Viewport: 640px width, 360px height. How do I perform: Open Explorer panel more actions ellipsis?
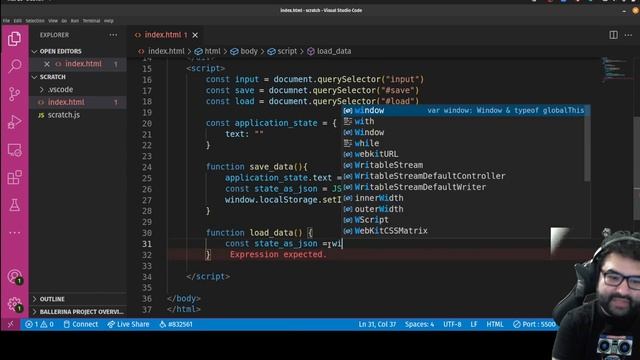(x=113, y=35)
